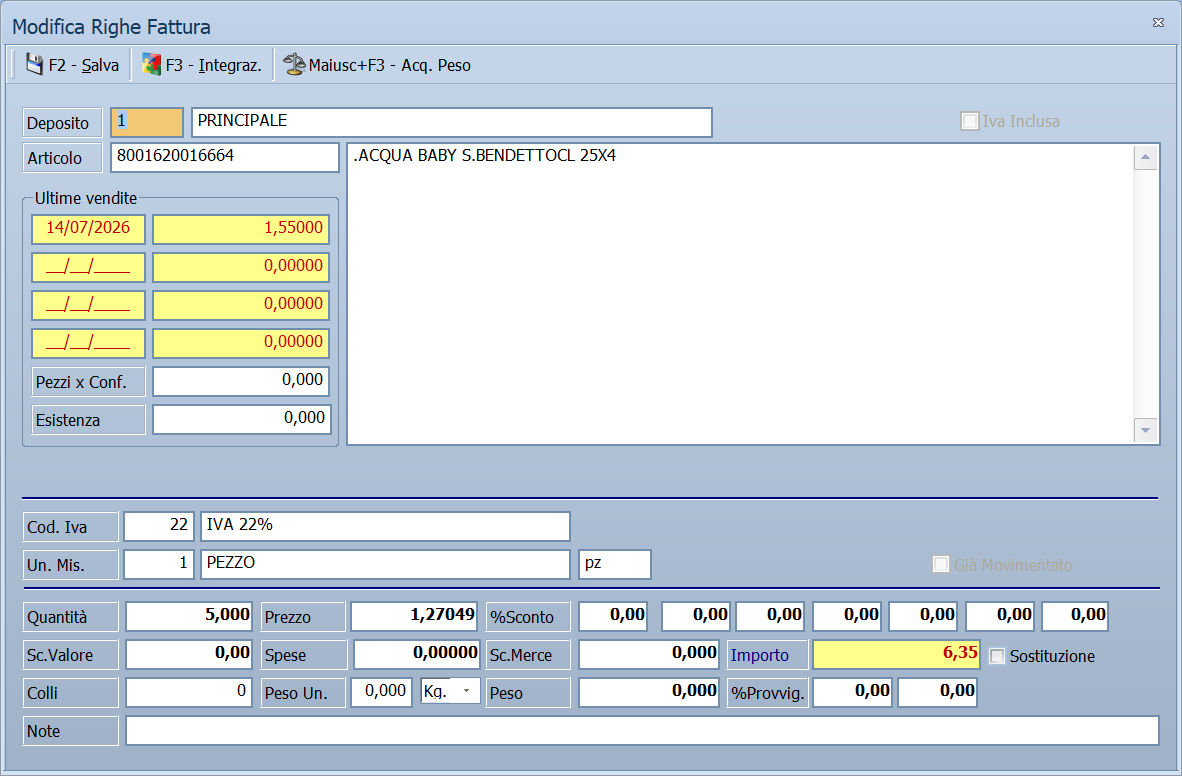The height and width of the screenshot is (776, 1182).
Task: Click the Pezzi x Conf. value field
Action: [x=241, y=381]
